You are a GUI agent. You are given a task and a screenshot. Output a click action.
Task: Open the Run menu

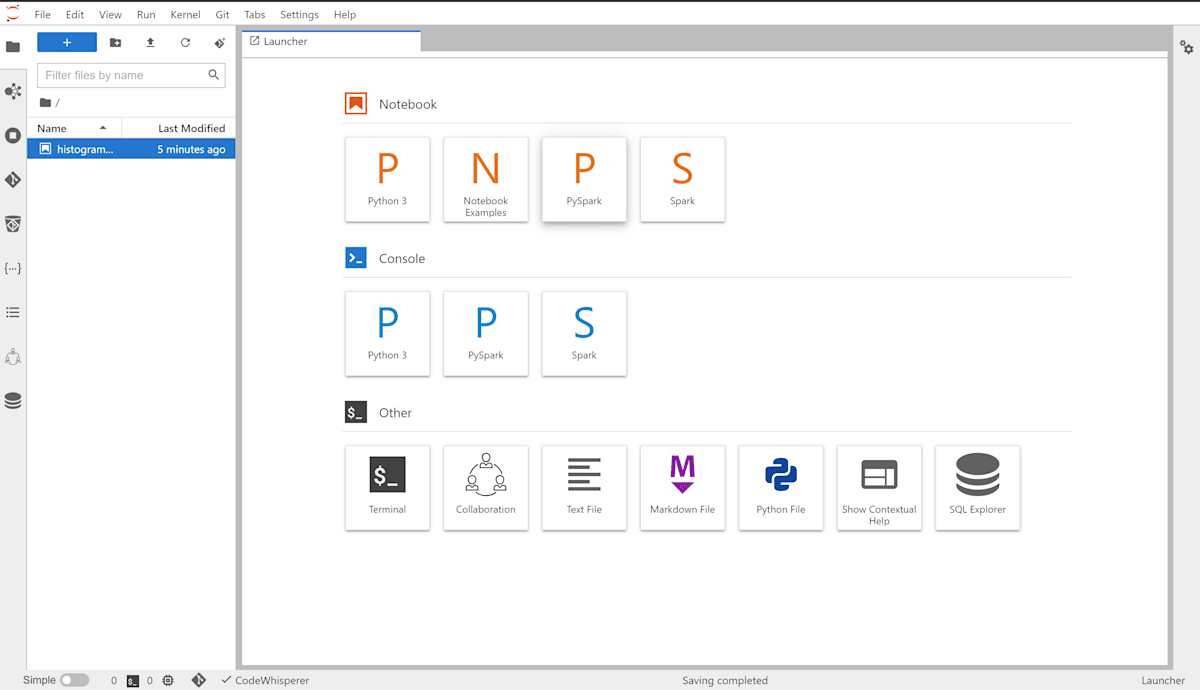point(146,15)
